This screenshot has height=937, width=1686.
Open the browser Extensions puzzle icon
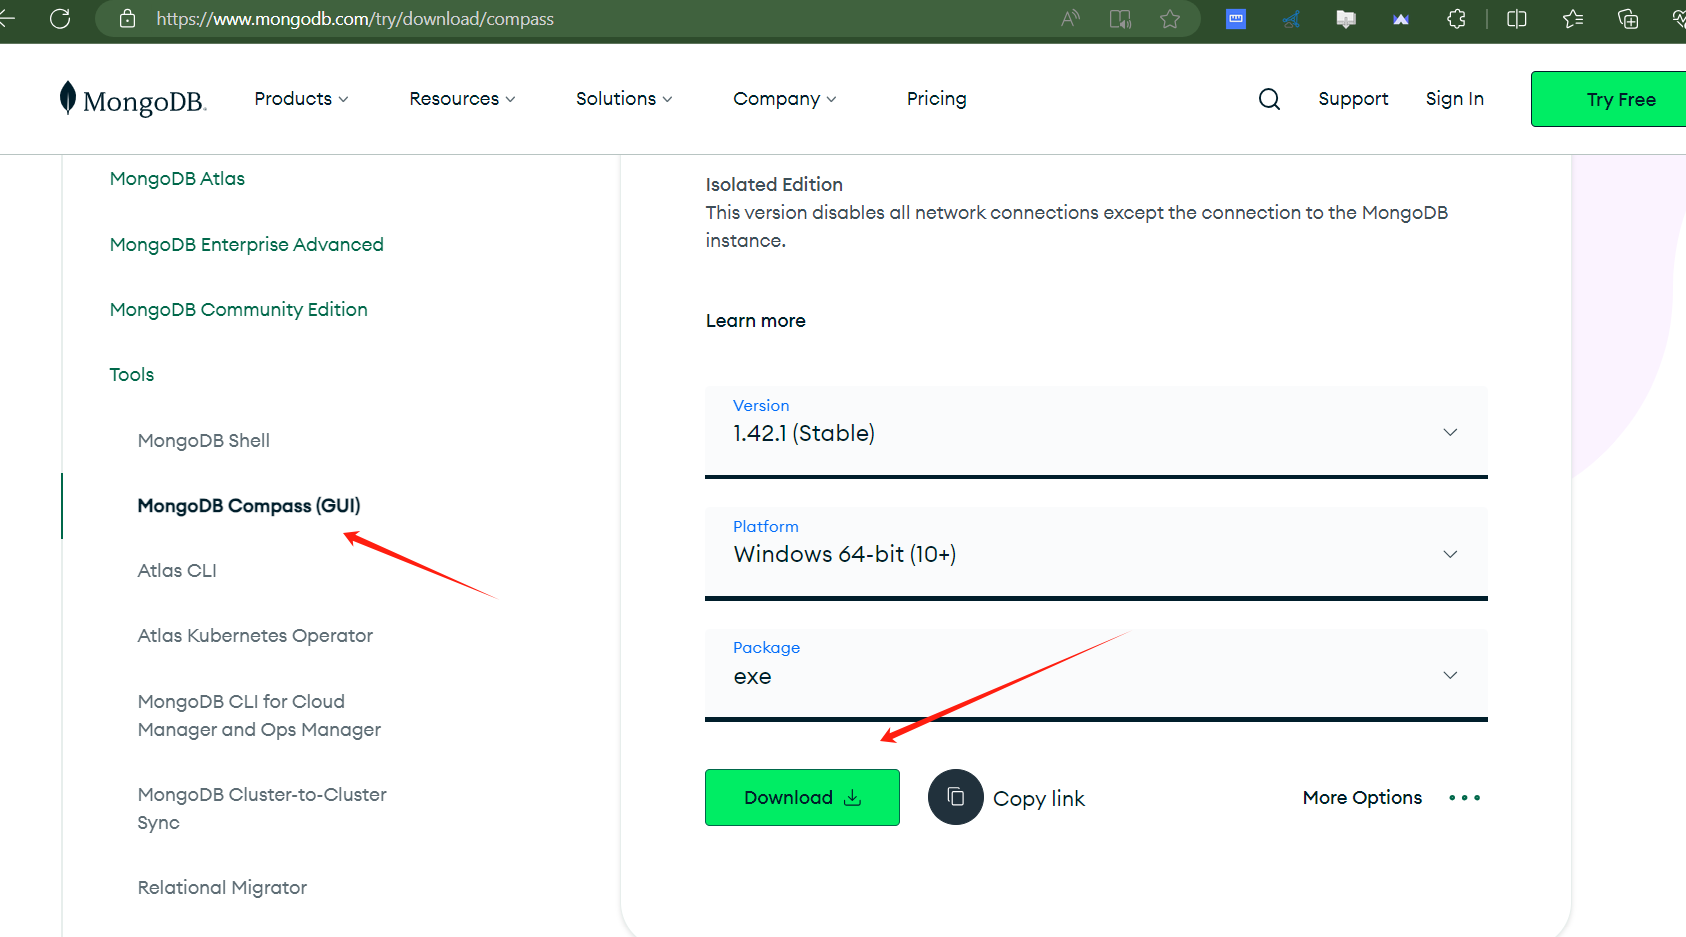[1456, 19]
